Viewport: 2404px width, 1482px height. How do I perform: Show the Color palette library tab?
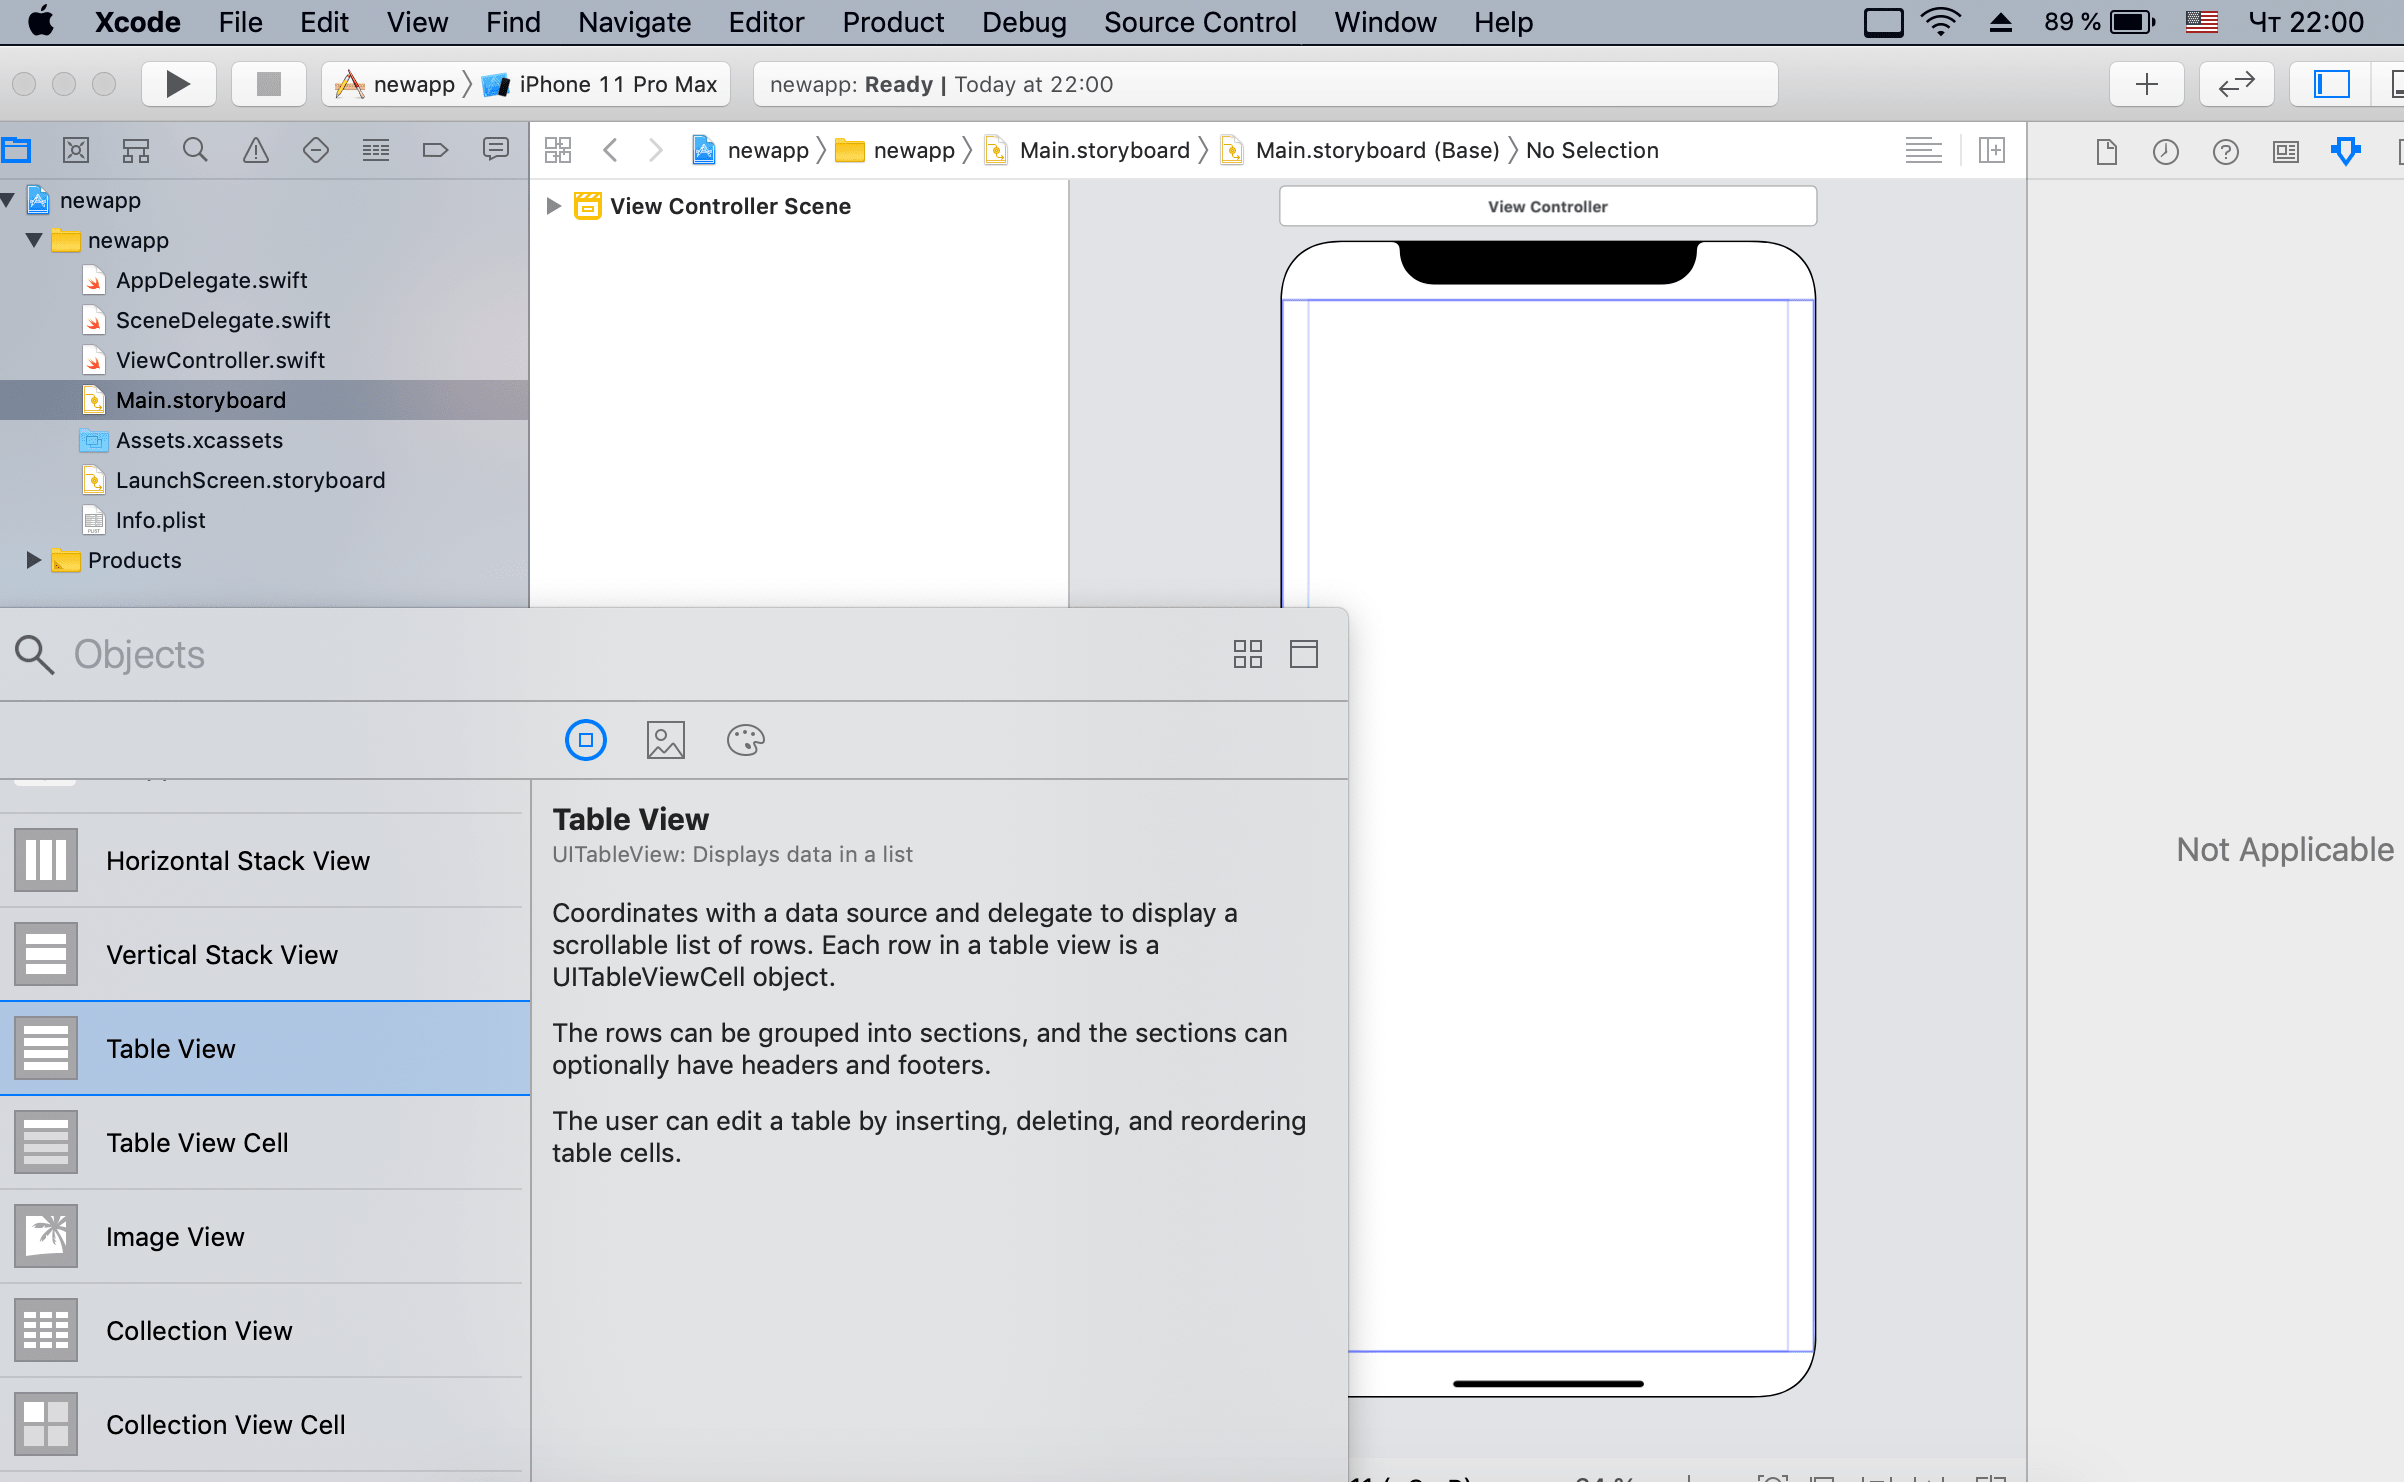click(x=746, y=740)
